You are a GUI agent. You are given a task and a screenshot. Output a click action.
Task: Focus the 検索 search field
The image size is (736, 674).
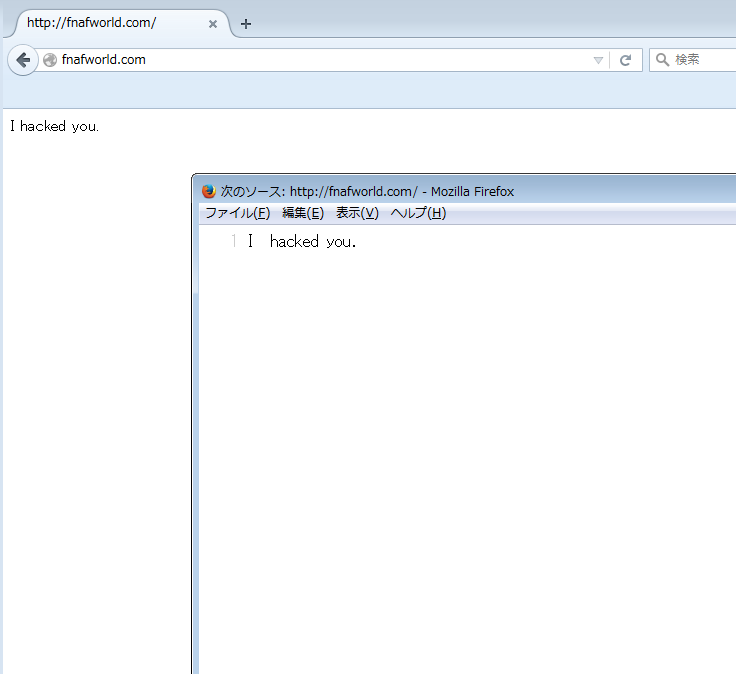coord(702,60)
